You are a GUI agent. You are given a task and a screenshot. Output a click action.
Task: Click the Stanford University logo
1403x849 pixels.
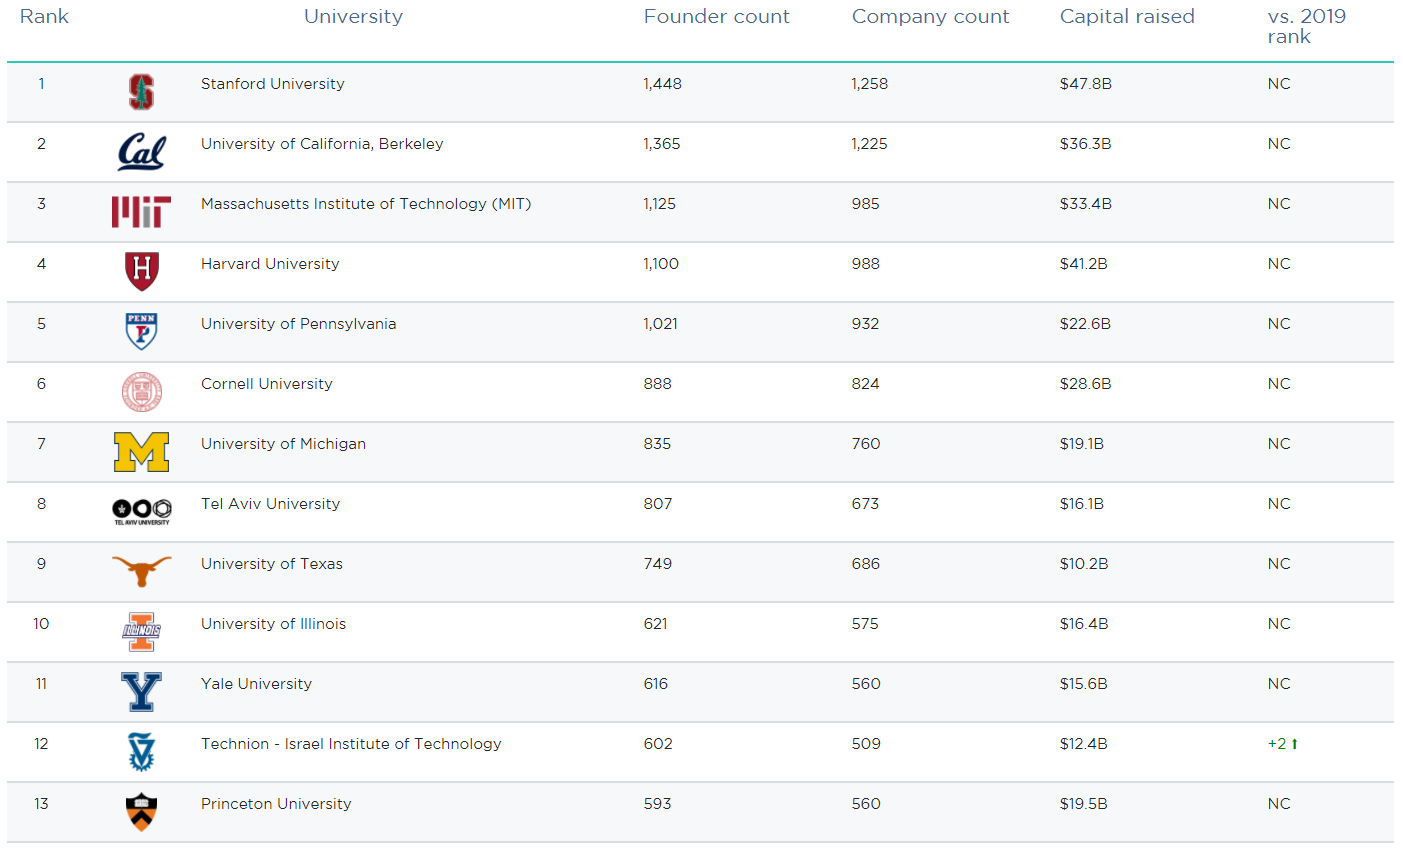click(141, 92)
